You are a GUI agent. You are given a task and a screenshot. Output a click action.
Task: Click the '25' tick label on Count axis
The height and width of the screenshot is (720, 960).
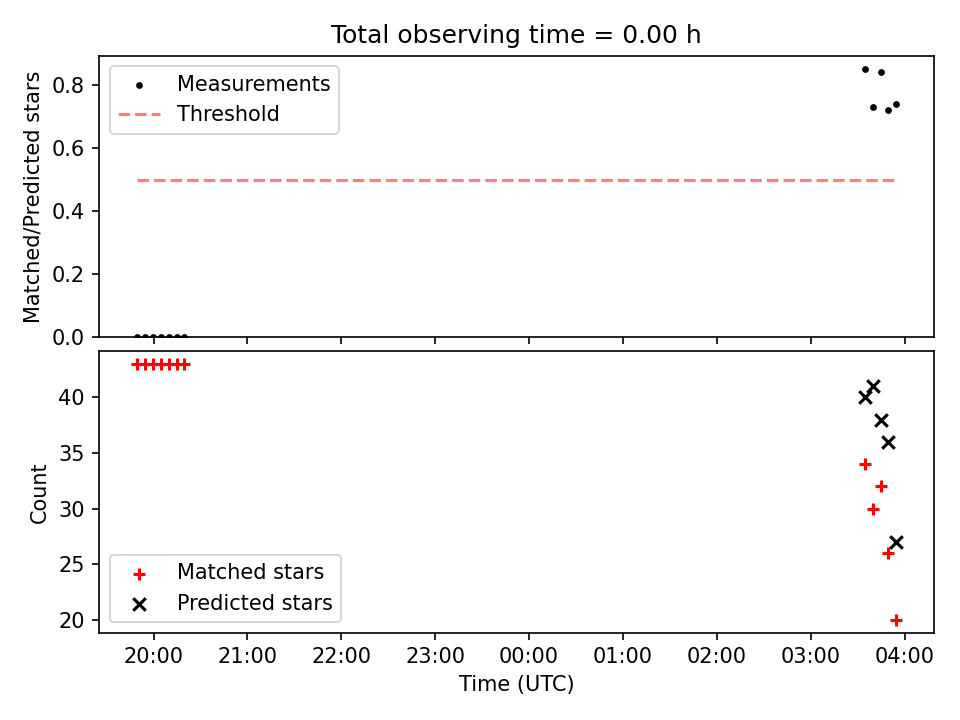71,564
